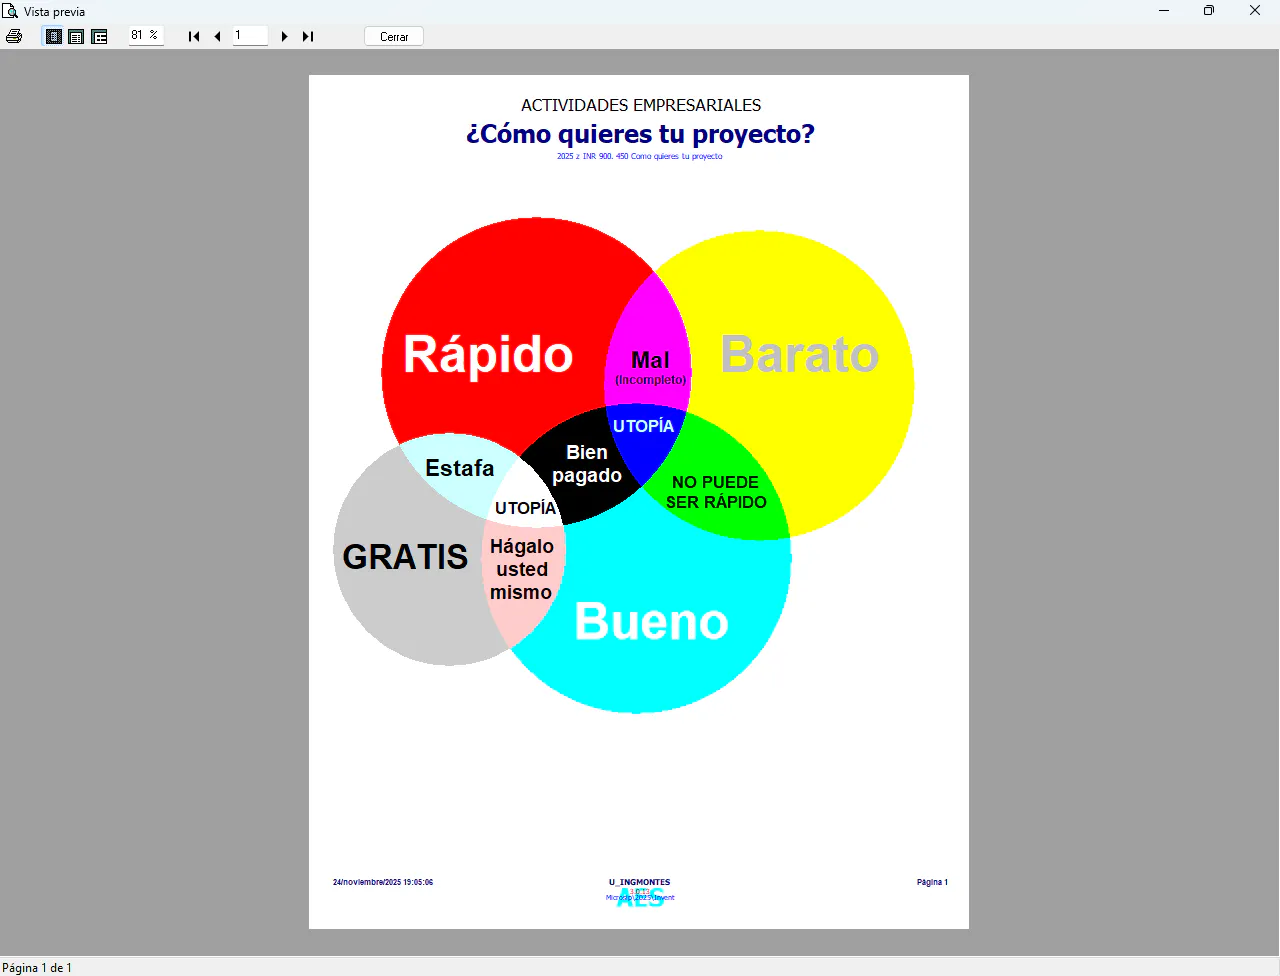Image resolution: width=1280 pixels, height=976 pixels.
Task: Click the heading ¿Cómo quieres tu proyecto?
Action: point(640,134)
